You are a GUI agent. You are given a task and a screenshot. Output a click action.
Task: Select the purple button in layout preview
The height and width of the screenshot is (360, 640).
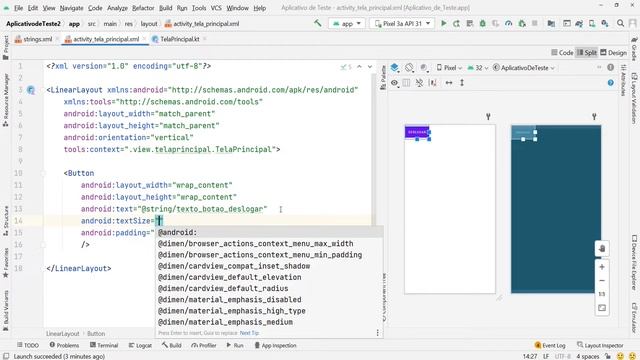click(x=417, y=132)
